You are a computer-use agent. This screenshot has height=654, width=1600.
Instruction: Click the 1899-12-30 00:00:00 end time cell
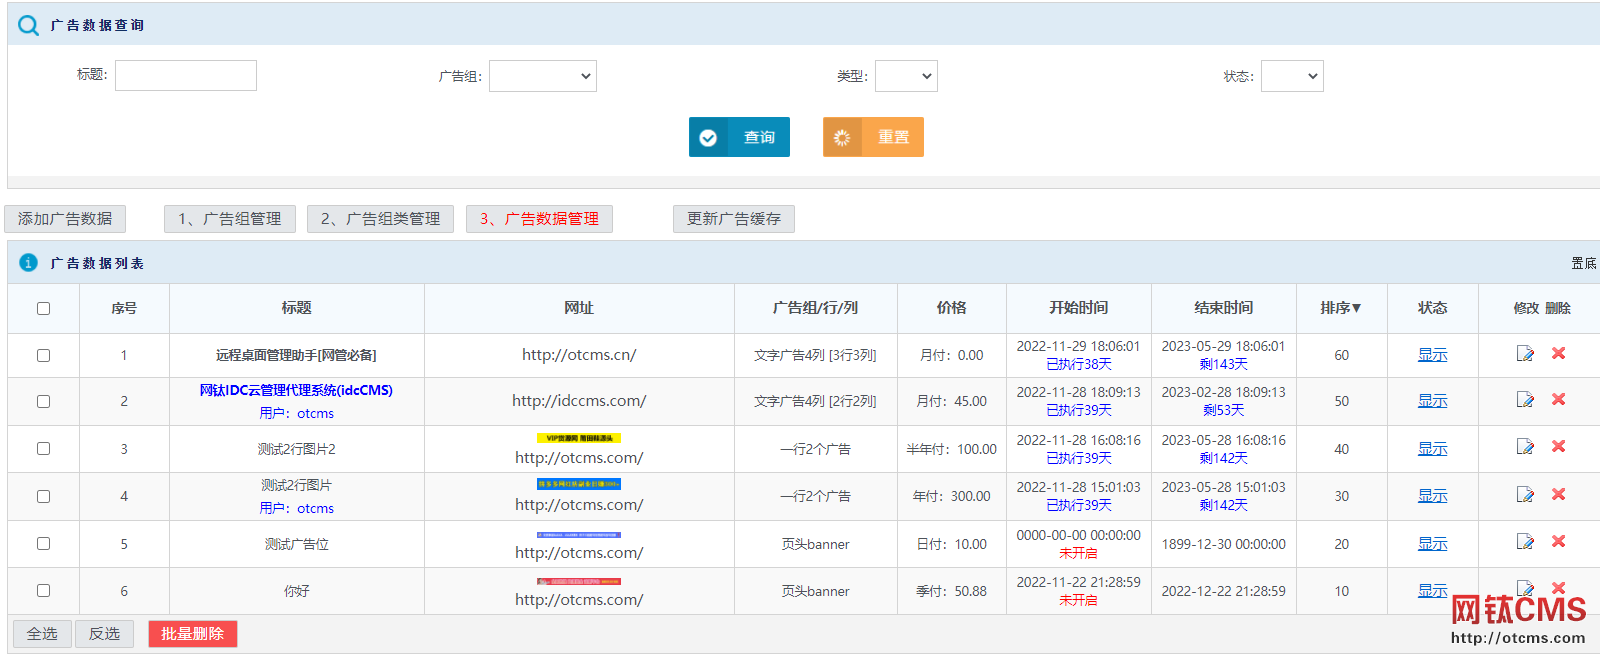(x=1223, y=544)
